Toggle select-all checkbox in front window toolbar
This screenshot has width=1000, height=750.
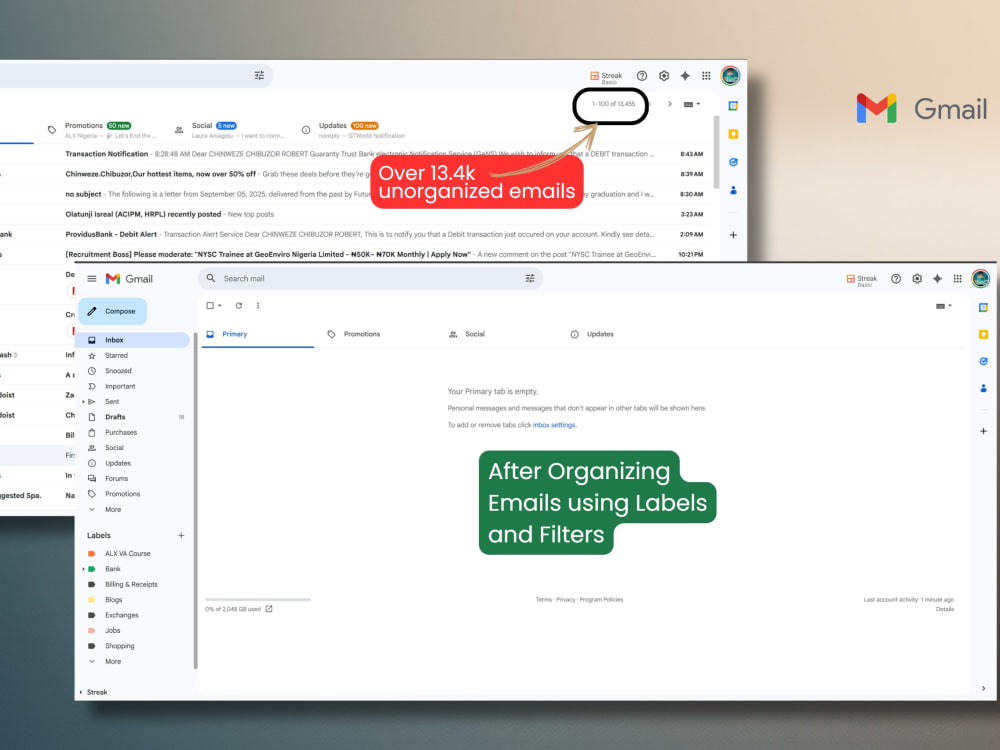(x=210, y=305)
